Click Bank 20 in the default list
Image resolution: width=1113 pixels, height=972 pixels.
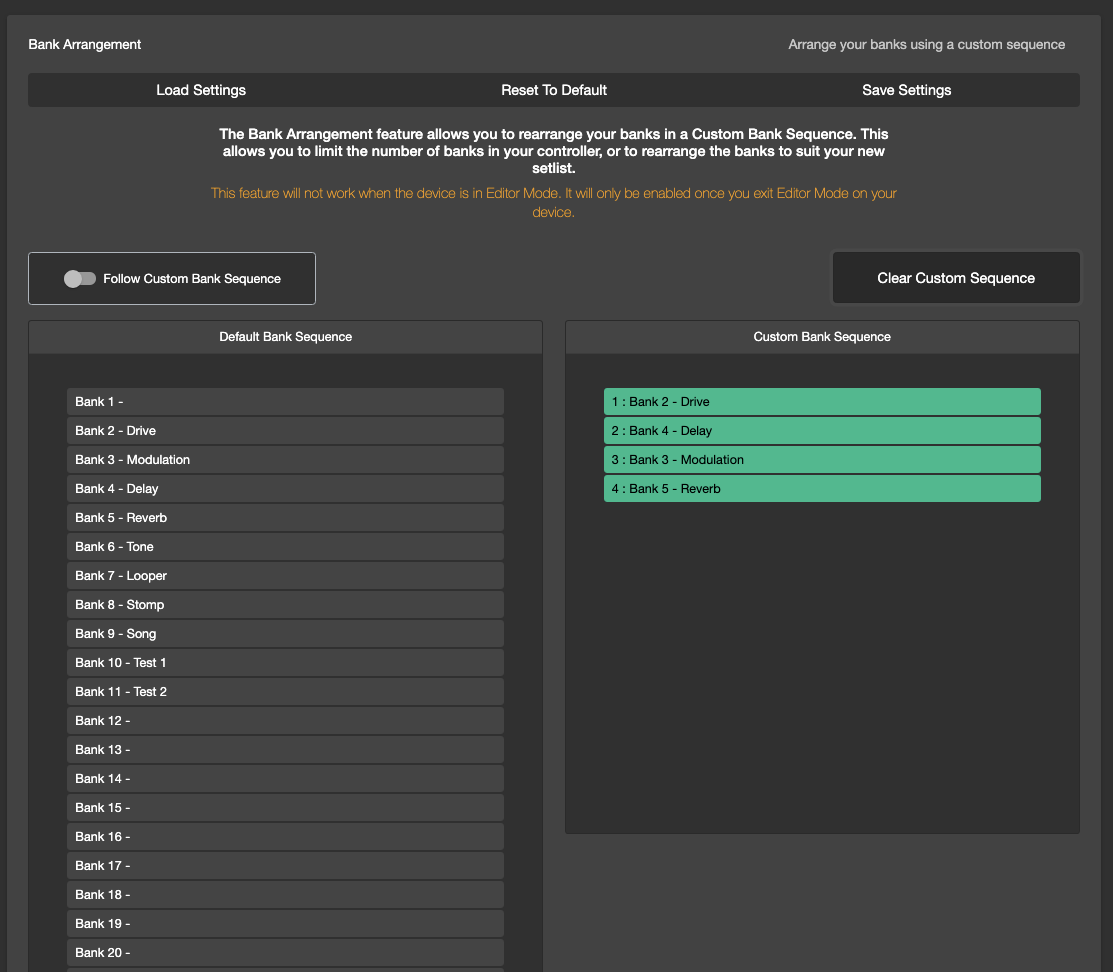click(x=285, y=953)
